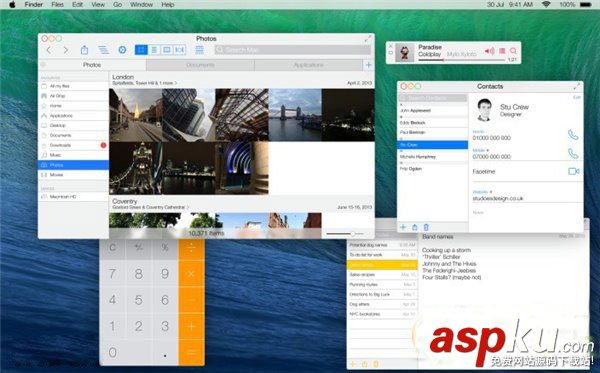Close the mini music player
The height and width of the screenshot is (373, 600).
click(x=391, y=46)
